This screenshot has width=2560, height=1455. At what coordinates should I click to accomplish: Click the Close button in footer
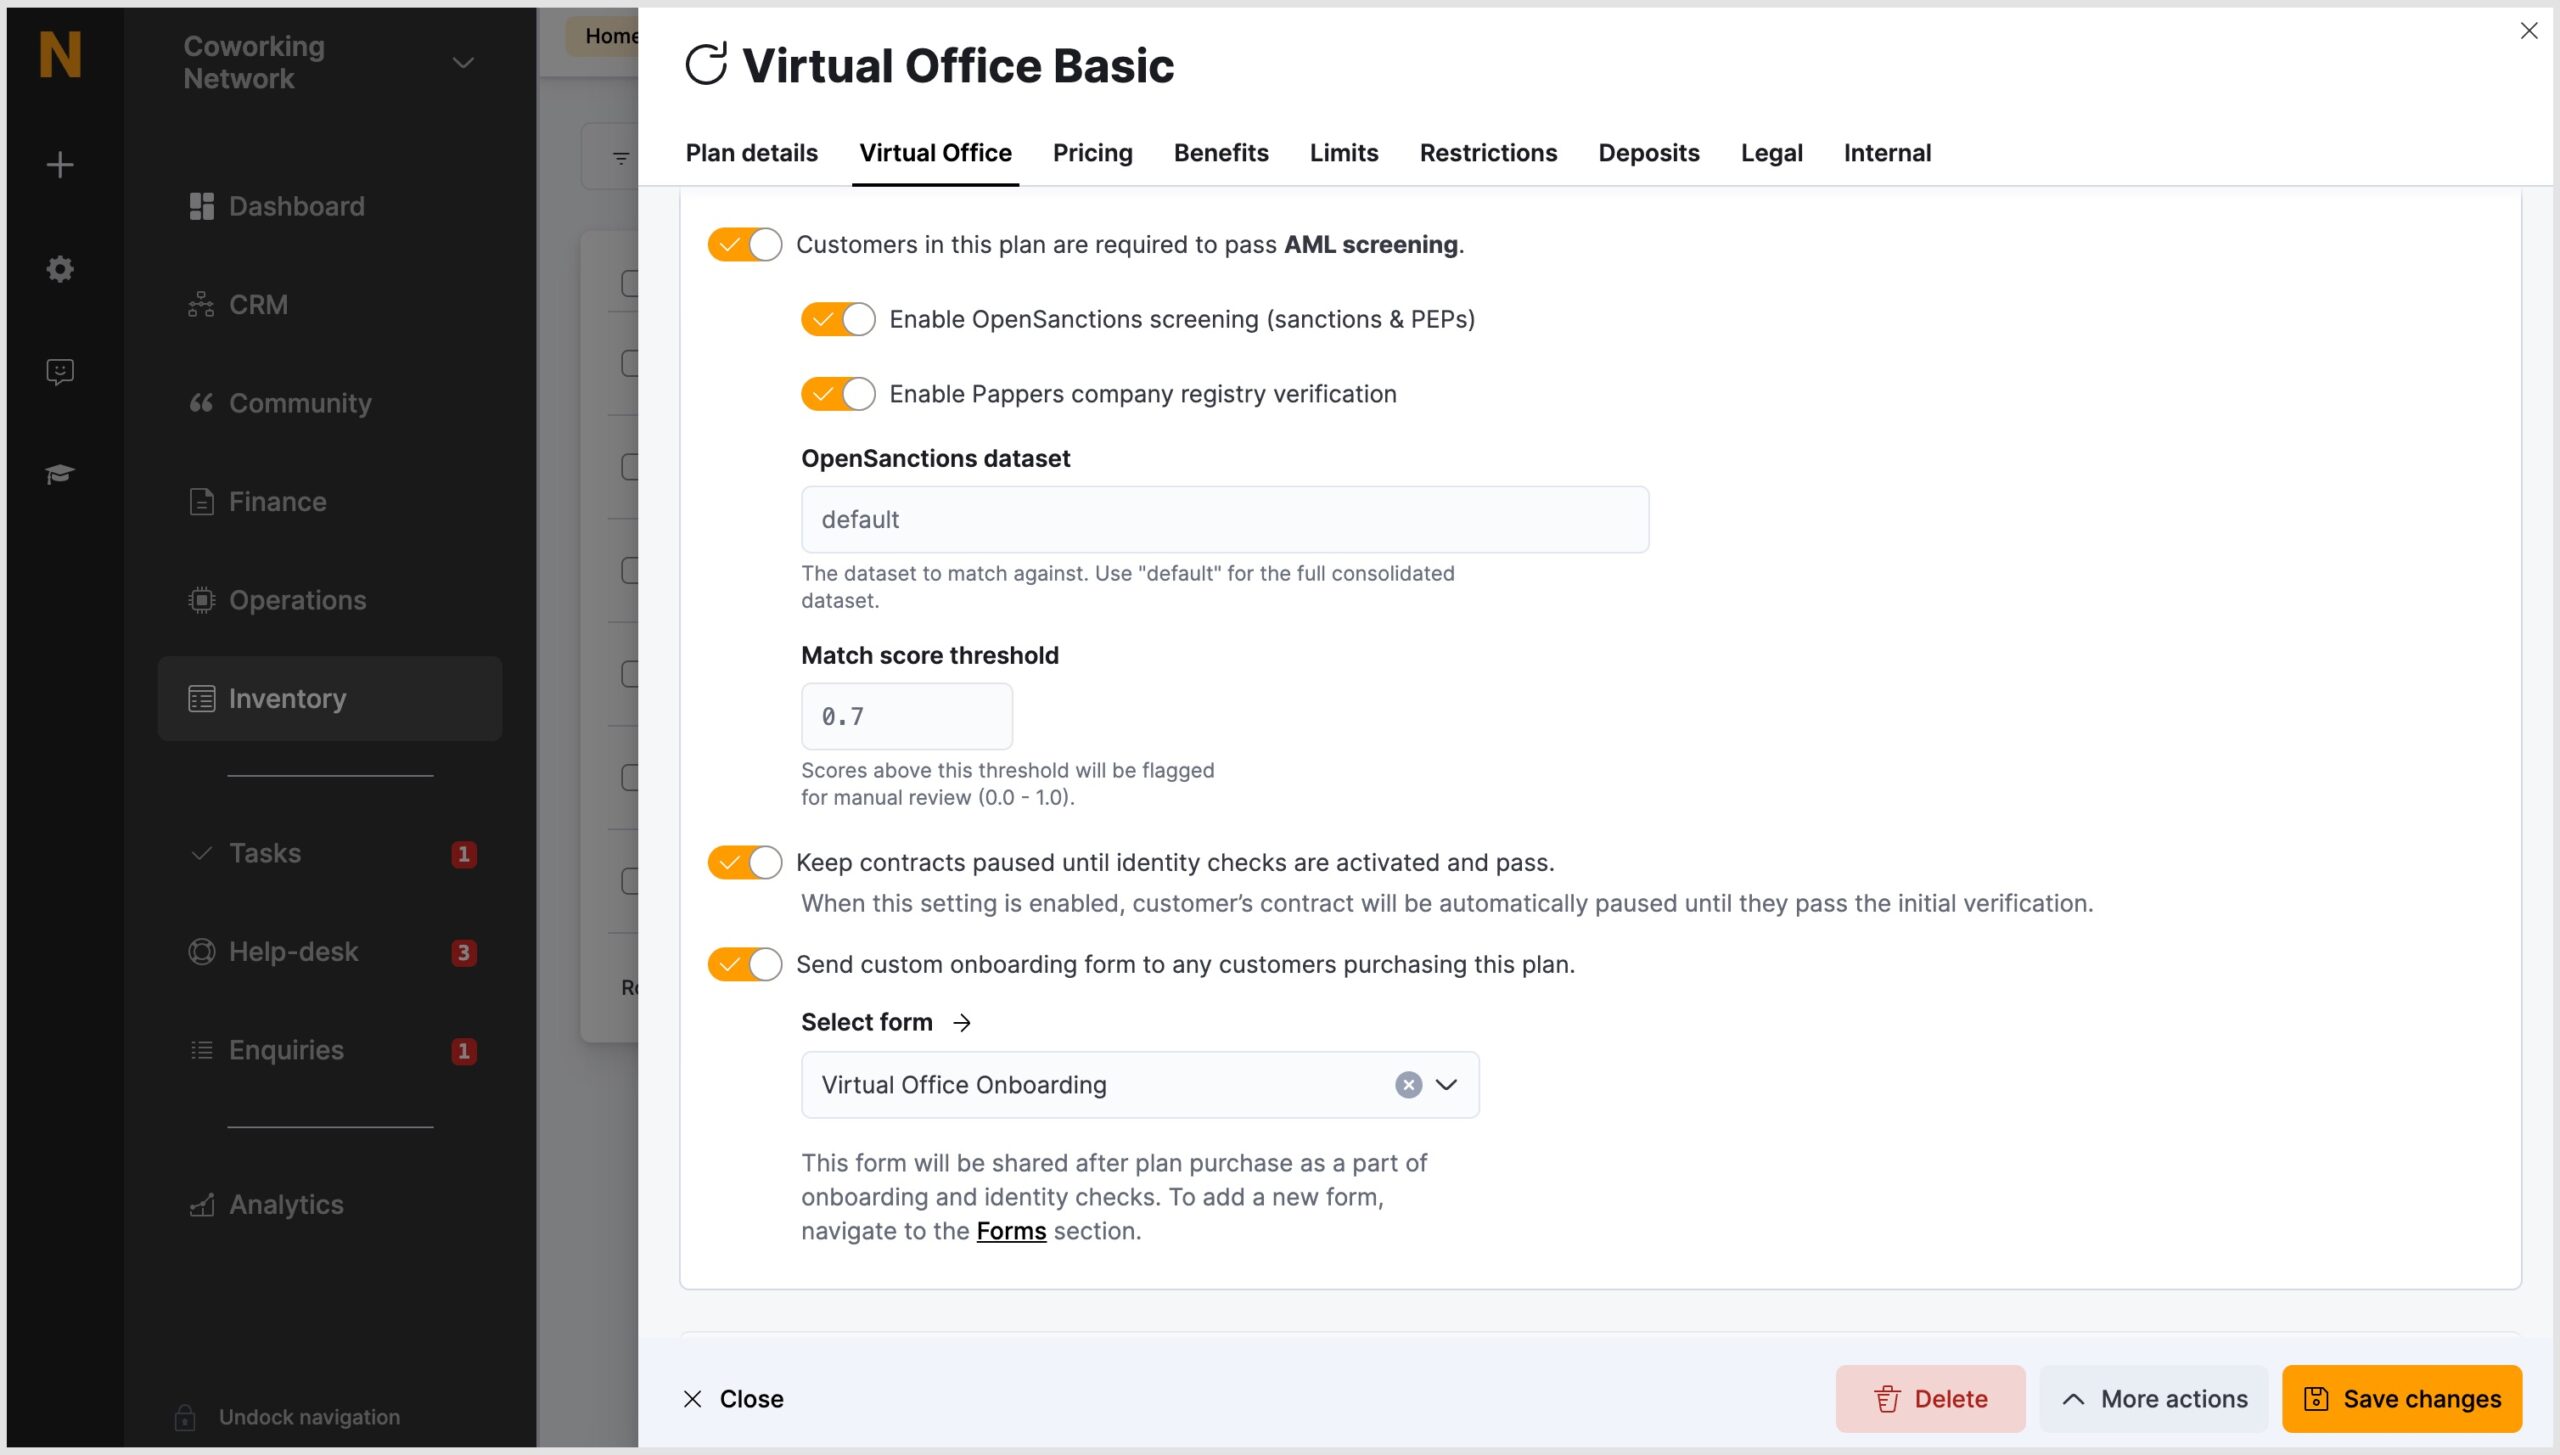(x=734, y=1399)
